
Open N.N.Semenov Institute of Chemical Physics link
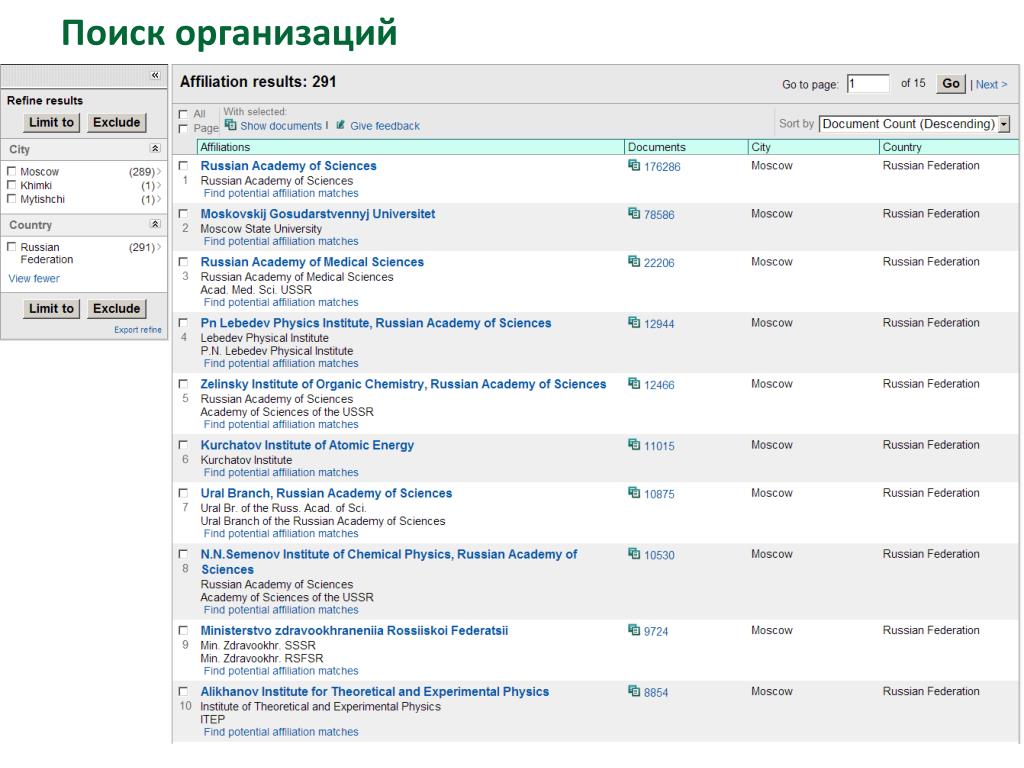point(389,562)
